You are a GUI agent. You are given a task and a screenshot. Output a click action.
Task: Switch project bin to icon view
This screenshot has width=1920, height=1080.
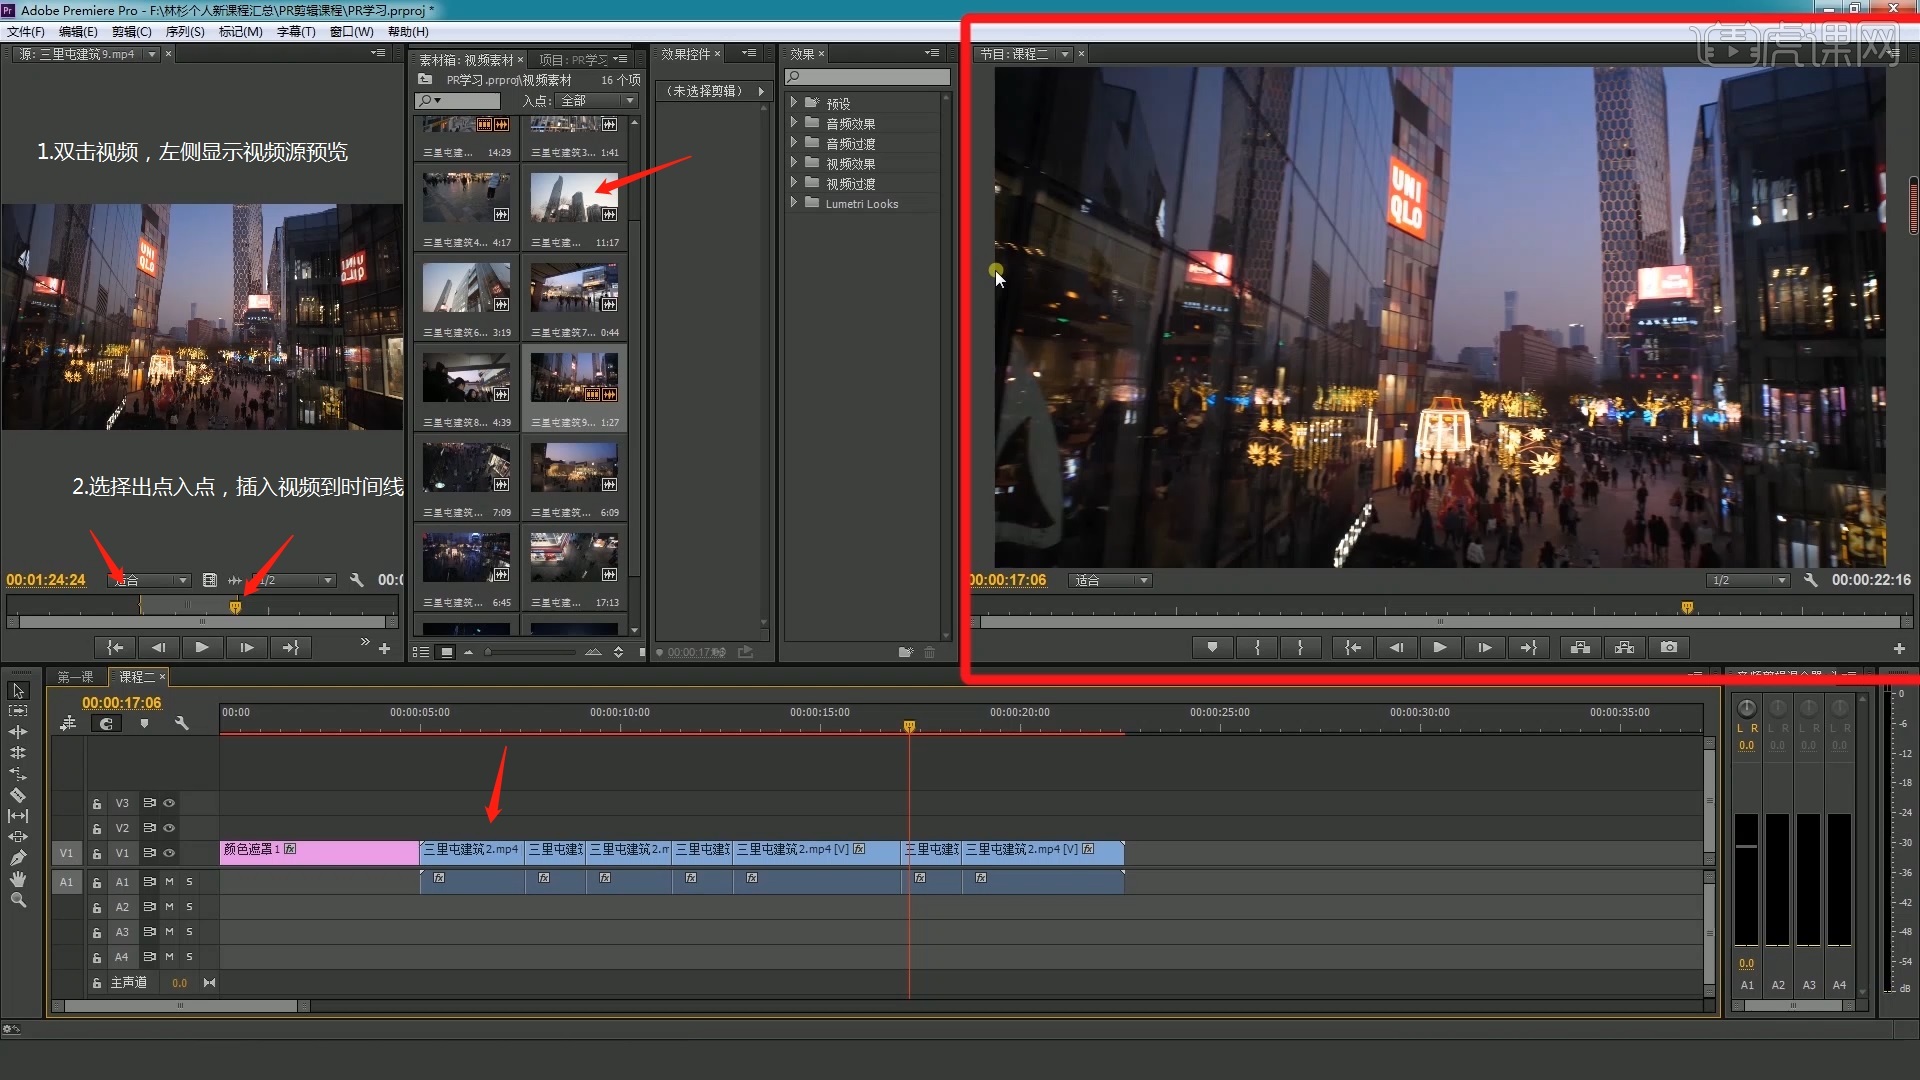tap(447, 652)
